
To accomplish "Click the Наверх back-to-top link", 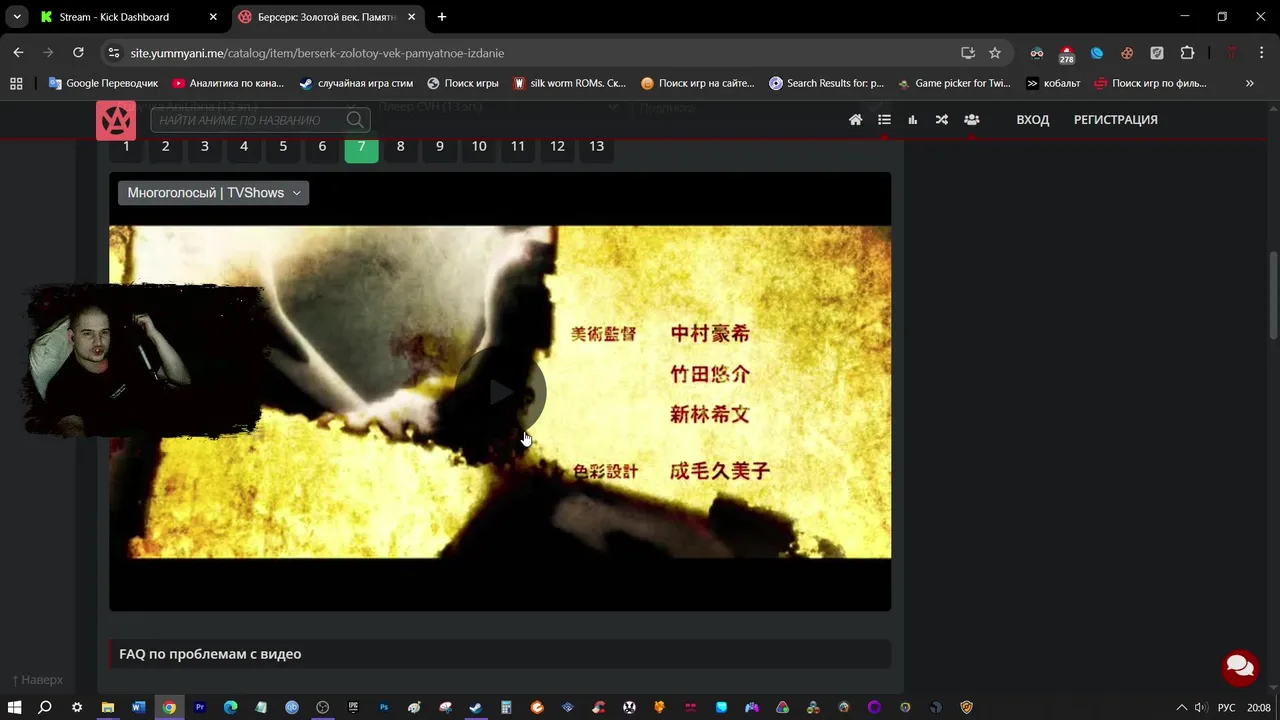I will [x=37, y=680].
